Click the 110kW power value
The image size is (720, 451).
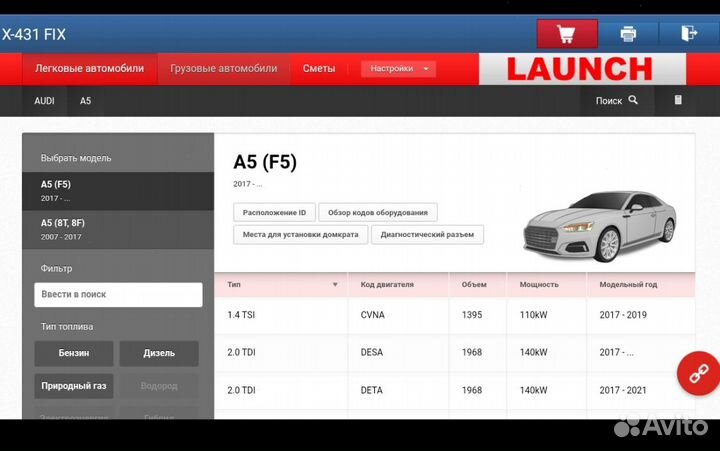click(533, 315)
